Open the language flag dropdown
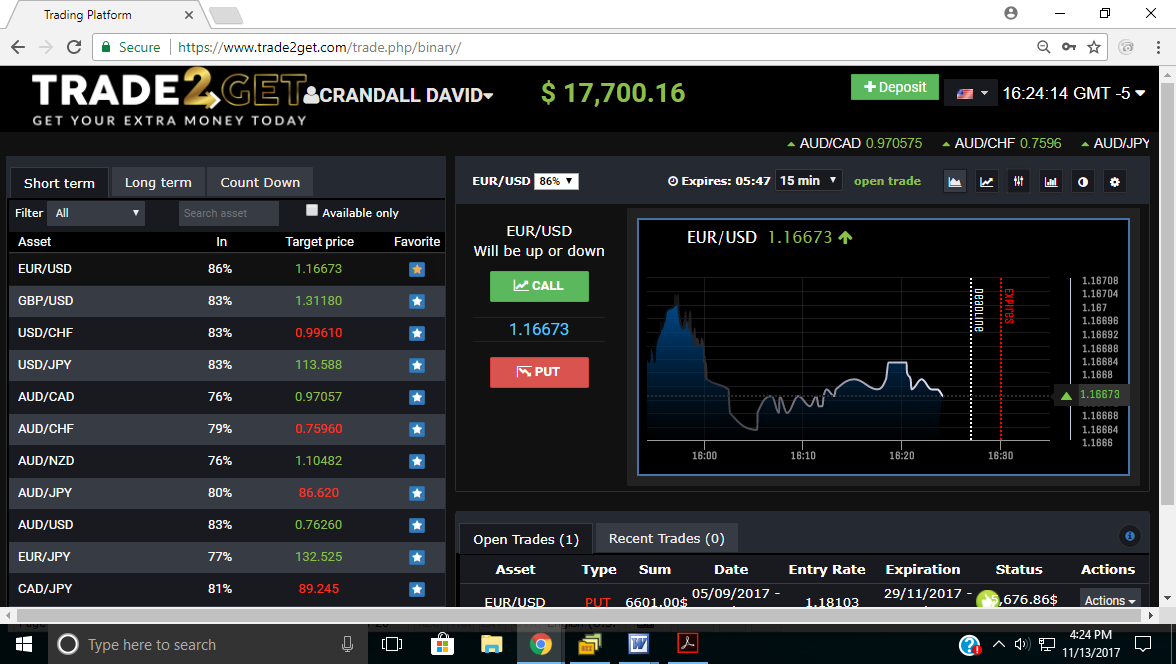 (x=971, y=94)
